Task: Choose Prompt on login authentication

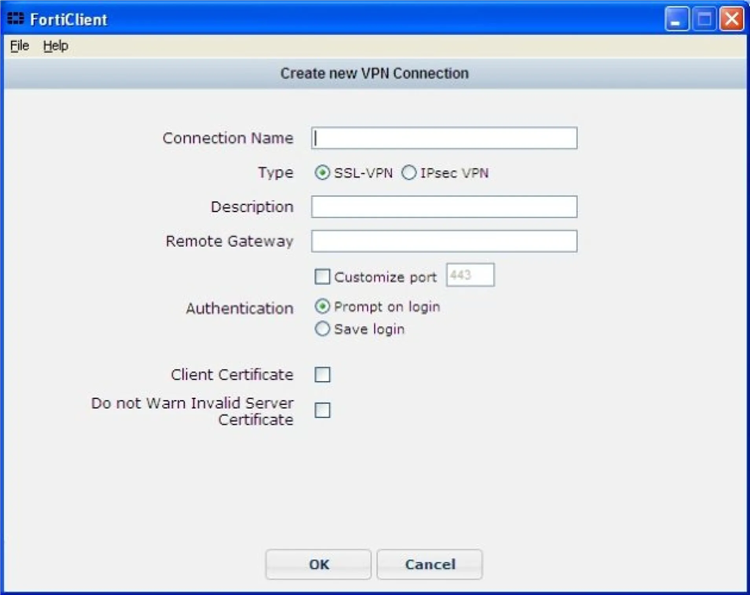Action: [x=322, y=306]
